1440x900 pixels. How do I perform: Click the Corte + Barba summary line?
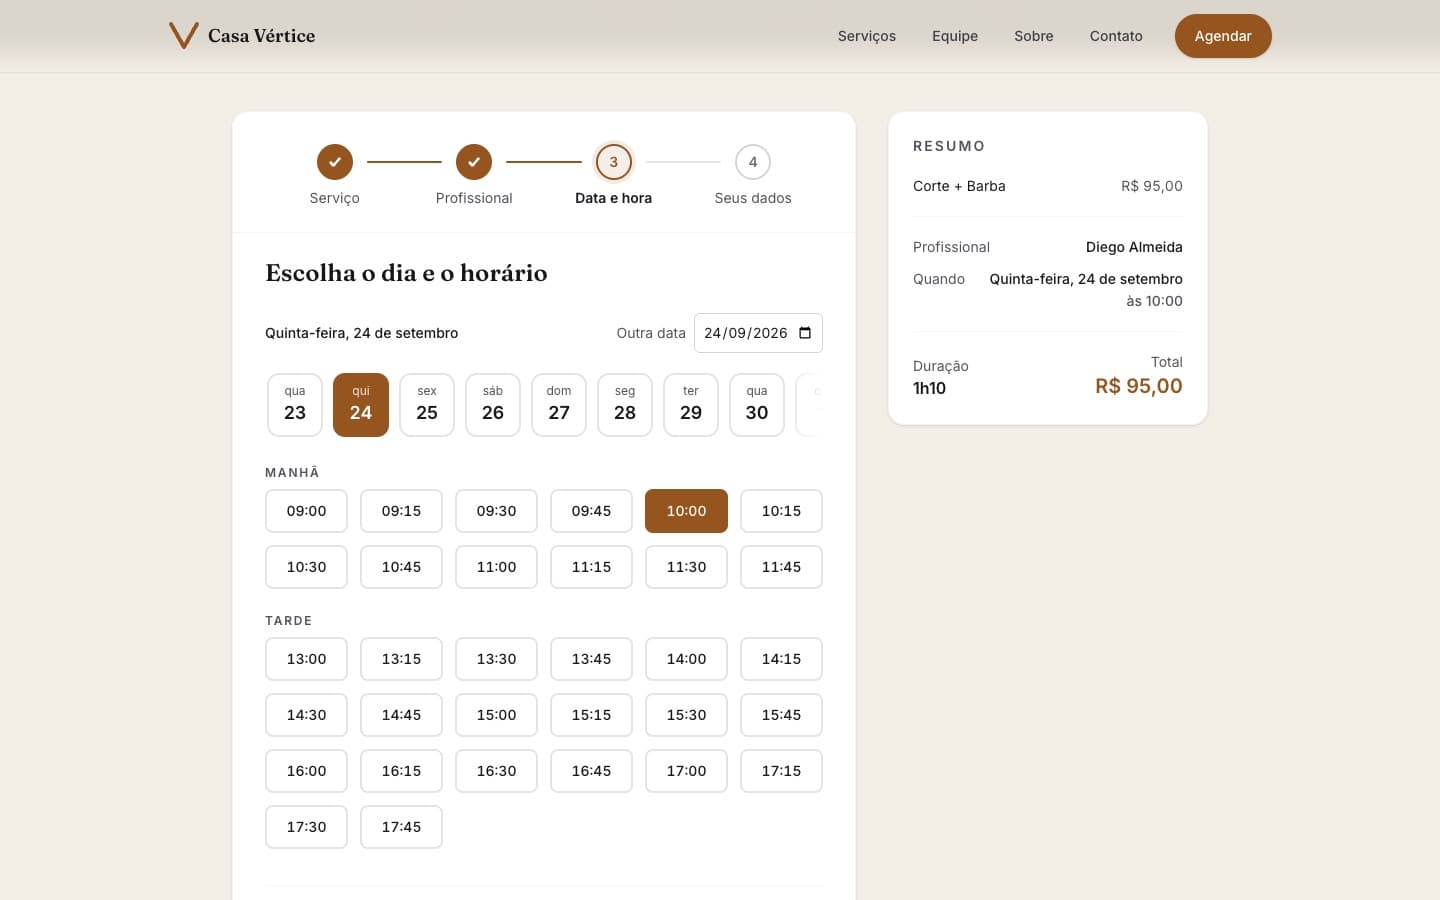(x=1048, y=186)
